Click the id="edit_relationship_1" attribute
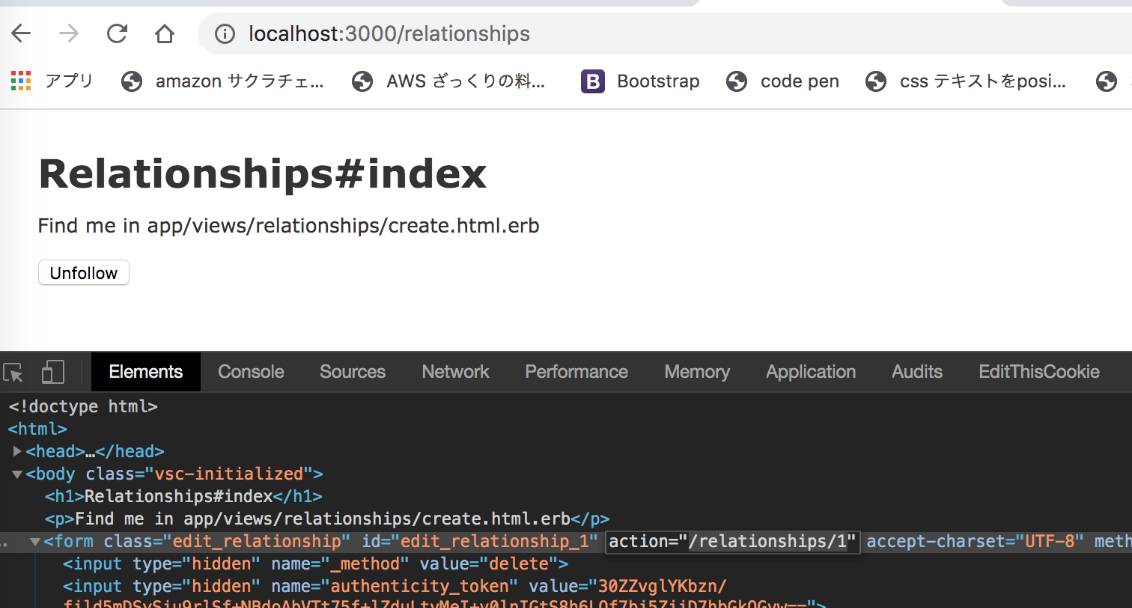 [480, 542]
